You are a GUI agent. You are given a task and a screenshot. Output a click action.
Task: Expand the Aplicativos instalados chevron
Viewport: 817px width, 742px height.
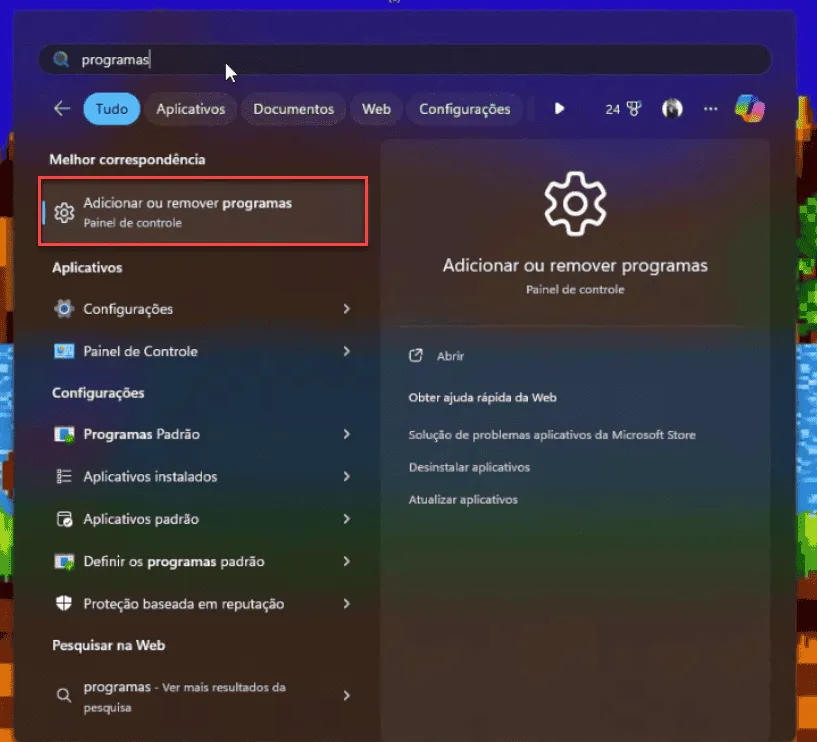click(x=346, y=476)
